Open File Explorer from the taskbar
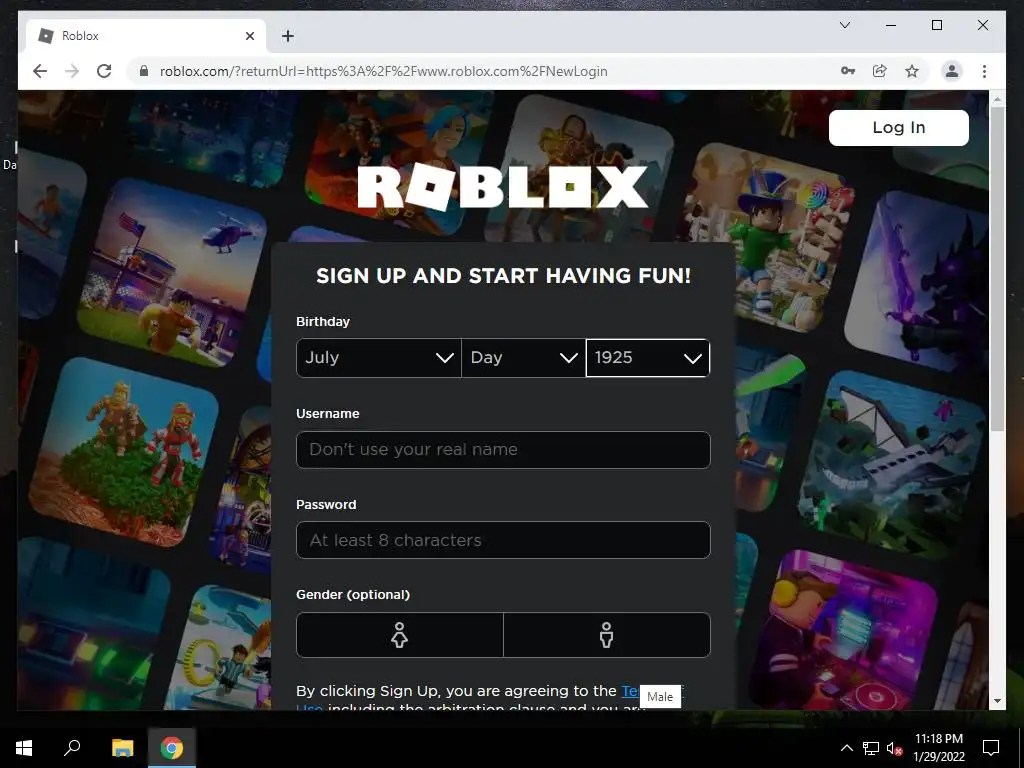Viewport: 1024px width, 768px height. (x=122, y=748)
